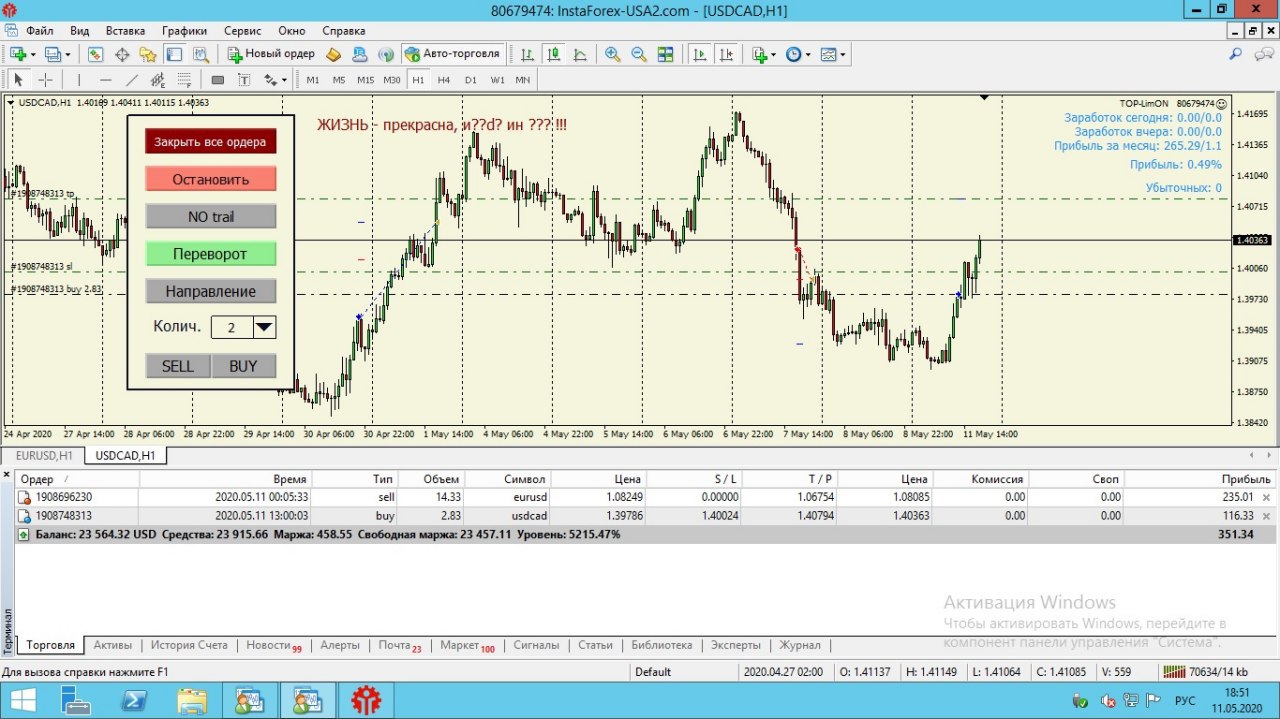
Task: Tile chart windows icon
Action: [665, 54]
